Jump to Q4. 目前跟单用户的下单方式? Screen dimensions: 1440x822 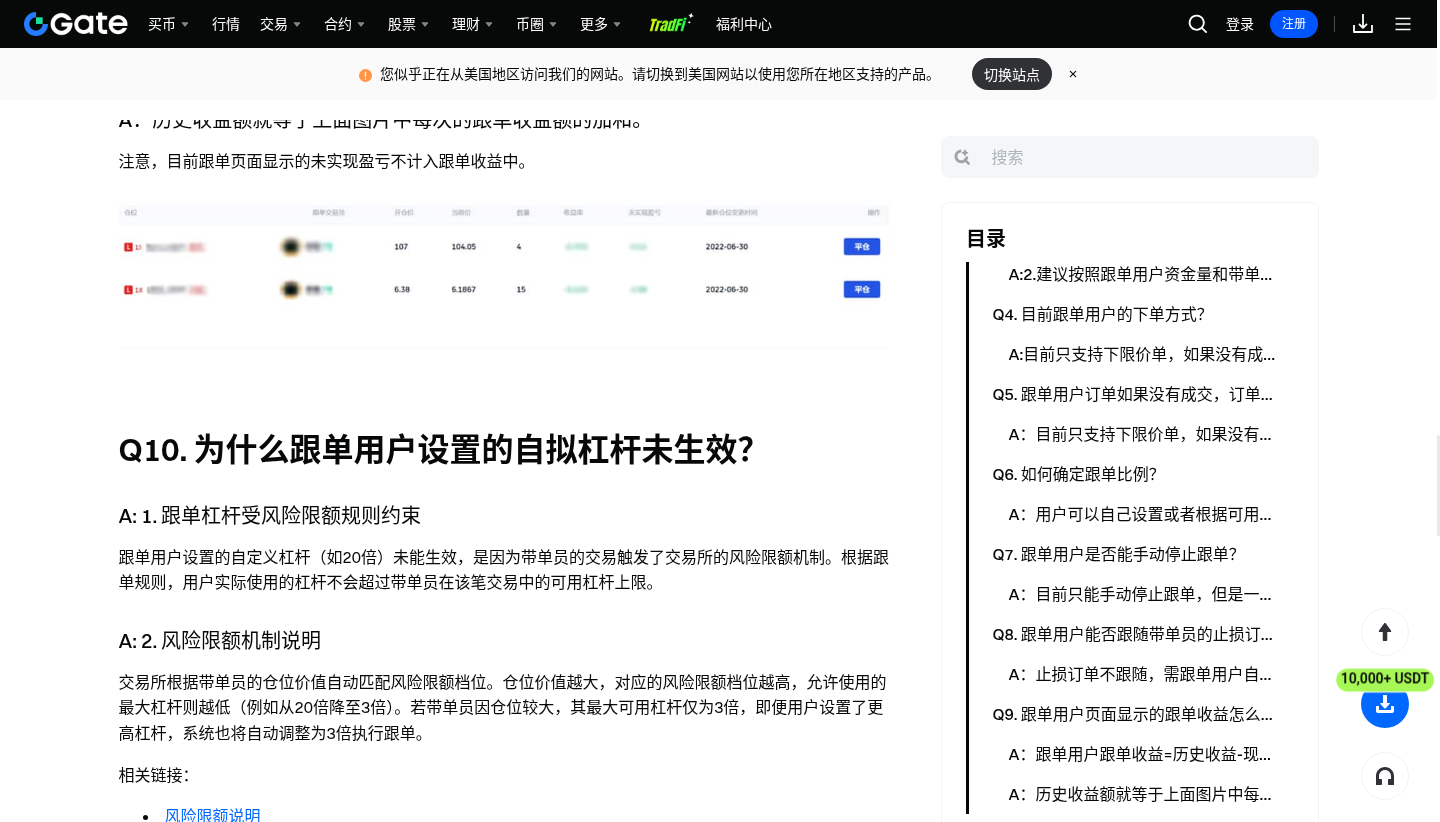coord(1099,314)
